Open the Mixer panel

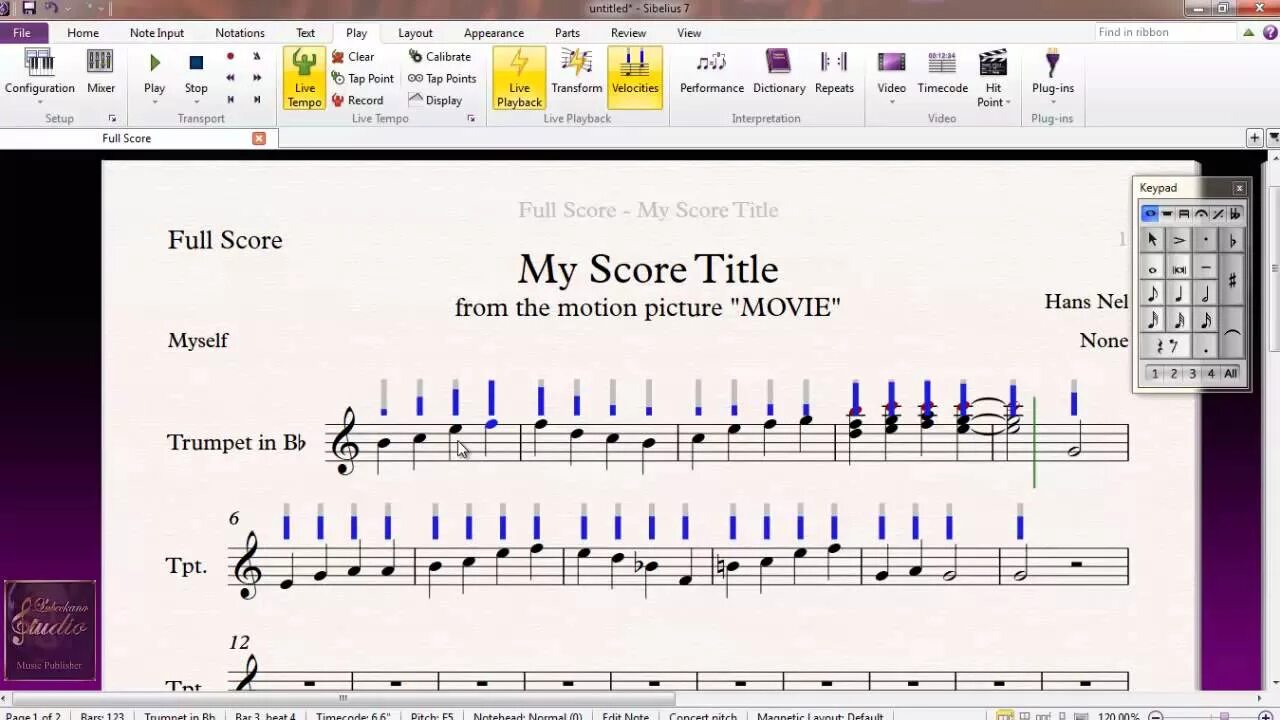(100, 72)
